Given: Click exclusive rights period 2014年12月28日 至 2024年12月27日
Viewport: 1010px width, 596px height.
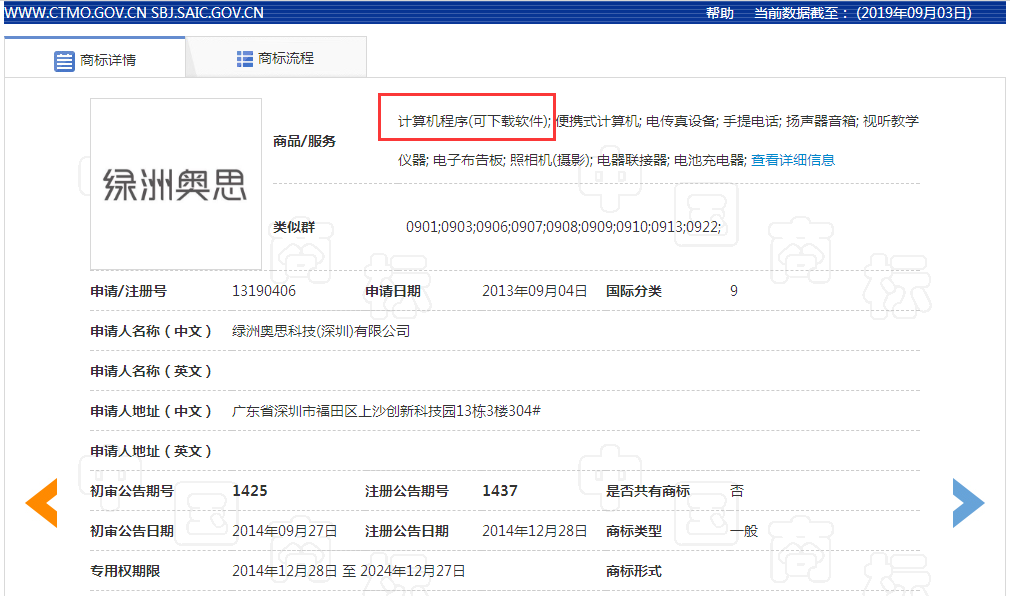Looking at the screenshot, I should click(348, 571).
